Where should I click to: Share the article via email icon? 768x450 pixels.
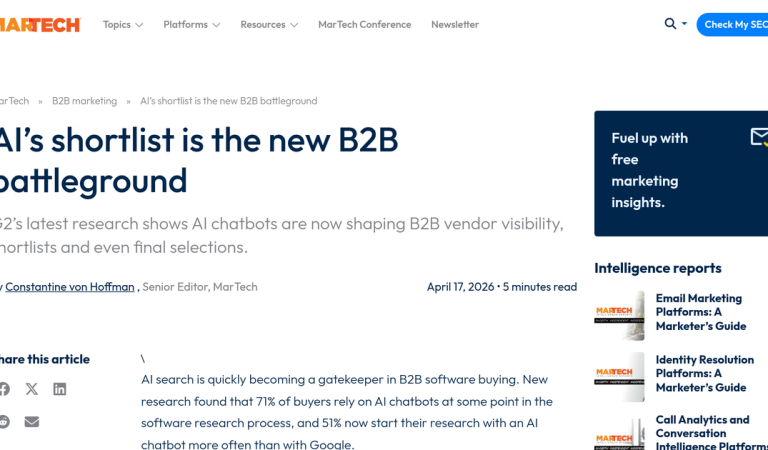[32, 422]
